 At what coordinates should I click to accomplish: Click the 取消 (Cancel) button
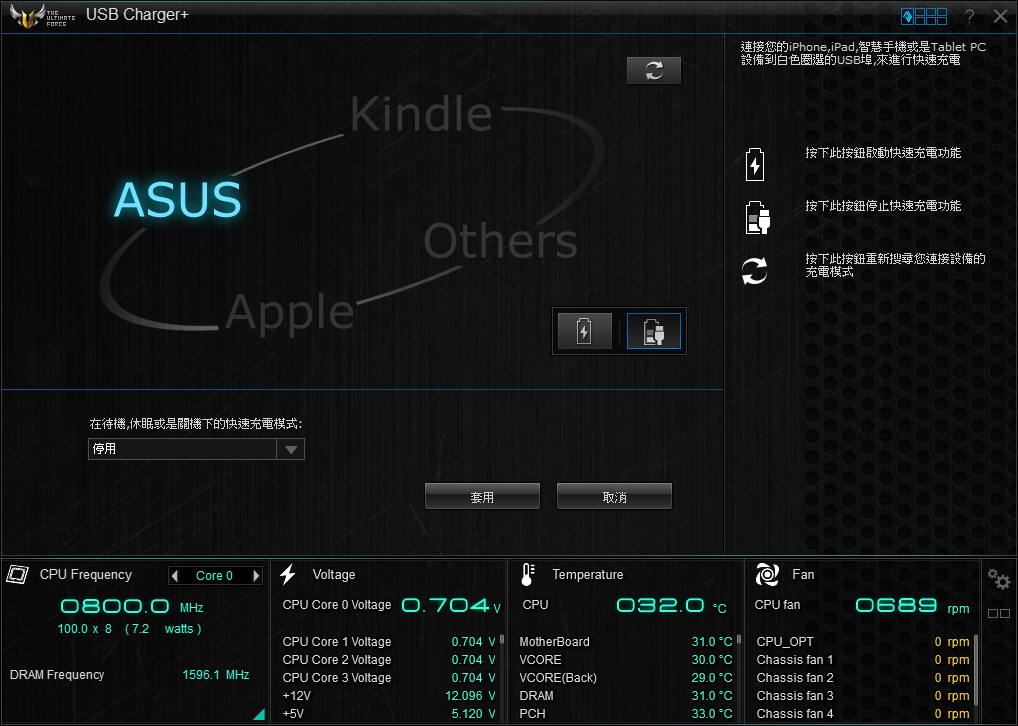point(614,497)
